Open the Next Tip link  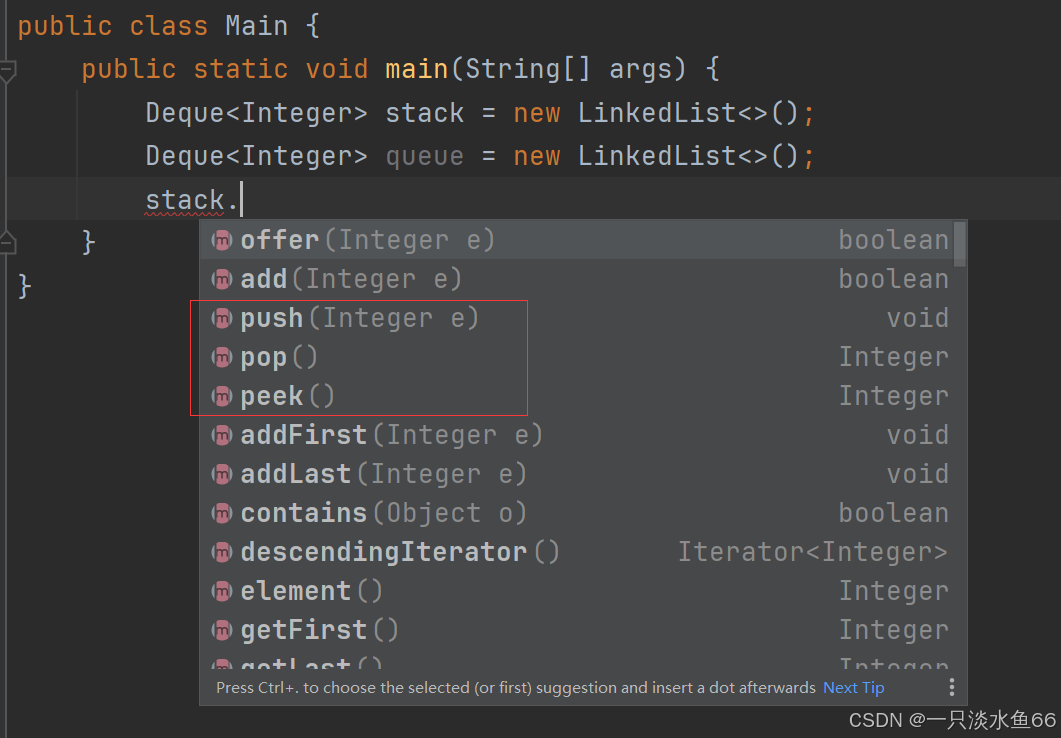[853, 688]
